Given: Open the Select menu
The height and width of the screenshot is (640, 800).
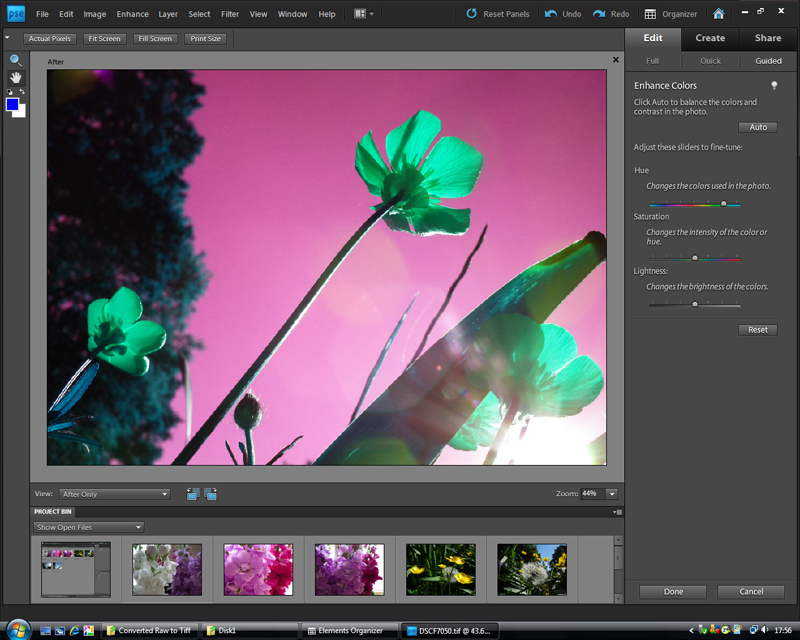Looking at the screenshot, I should point(199,14).
